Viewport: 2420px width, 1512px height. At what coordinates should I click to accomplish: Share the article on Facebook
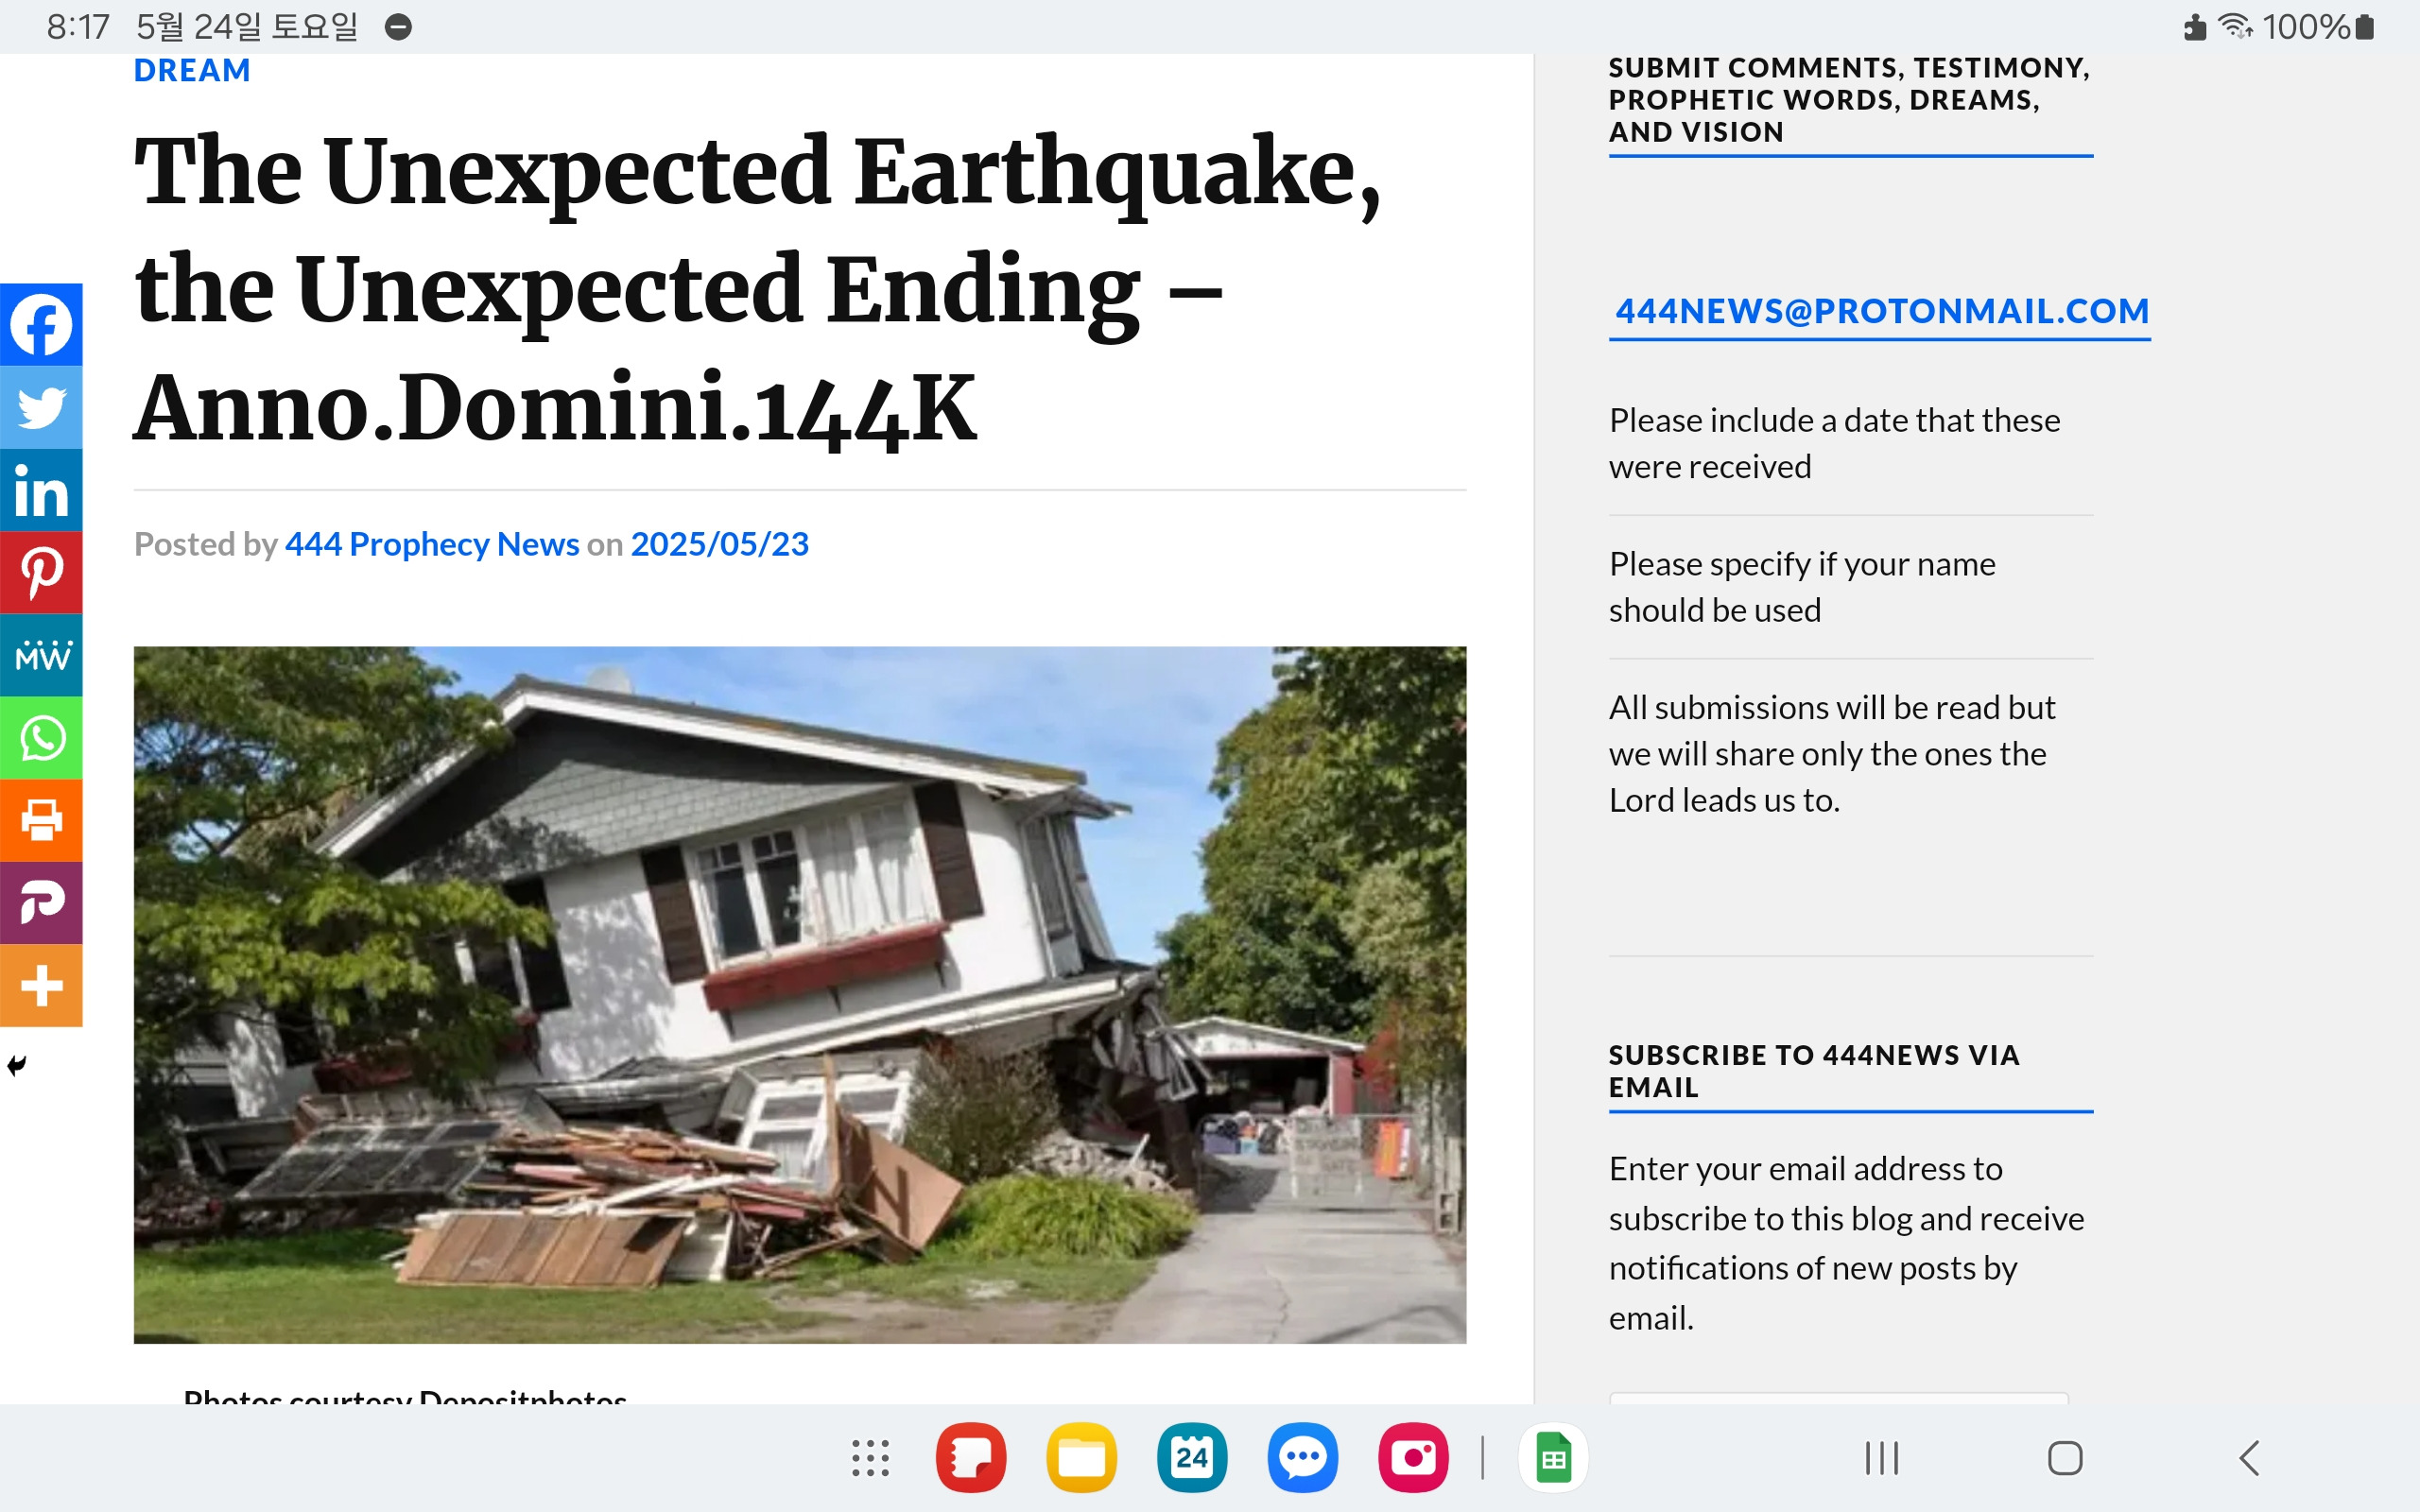click(x=41, y=325)
